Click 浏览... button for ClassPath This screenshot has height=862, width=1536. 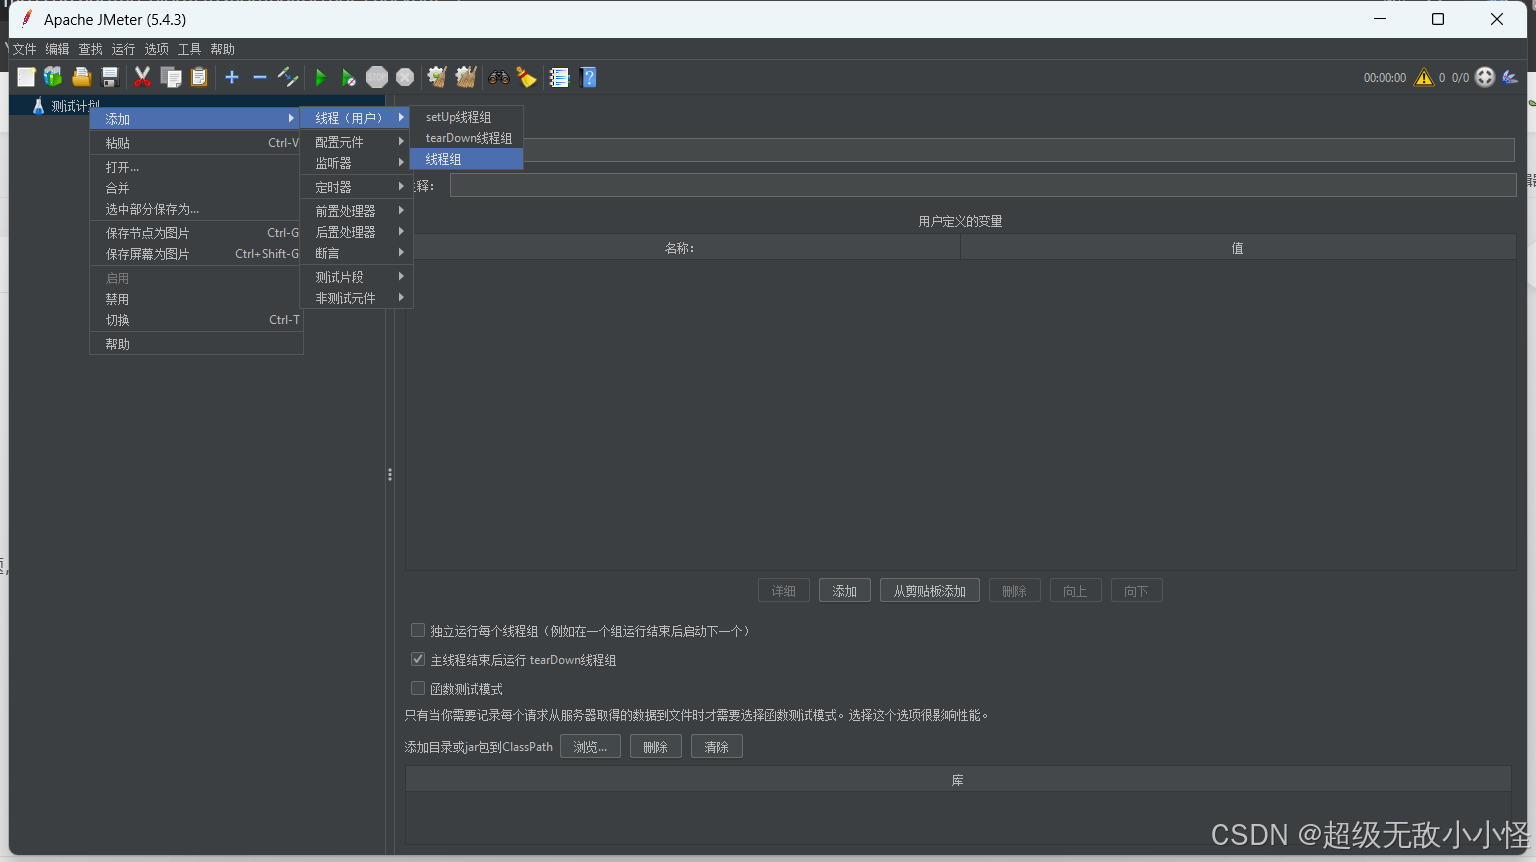pyautogui.click(x=590, y=747)
